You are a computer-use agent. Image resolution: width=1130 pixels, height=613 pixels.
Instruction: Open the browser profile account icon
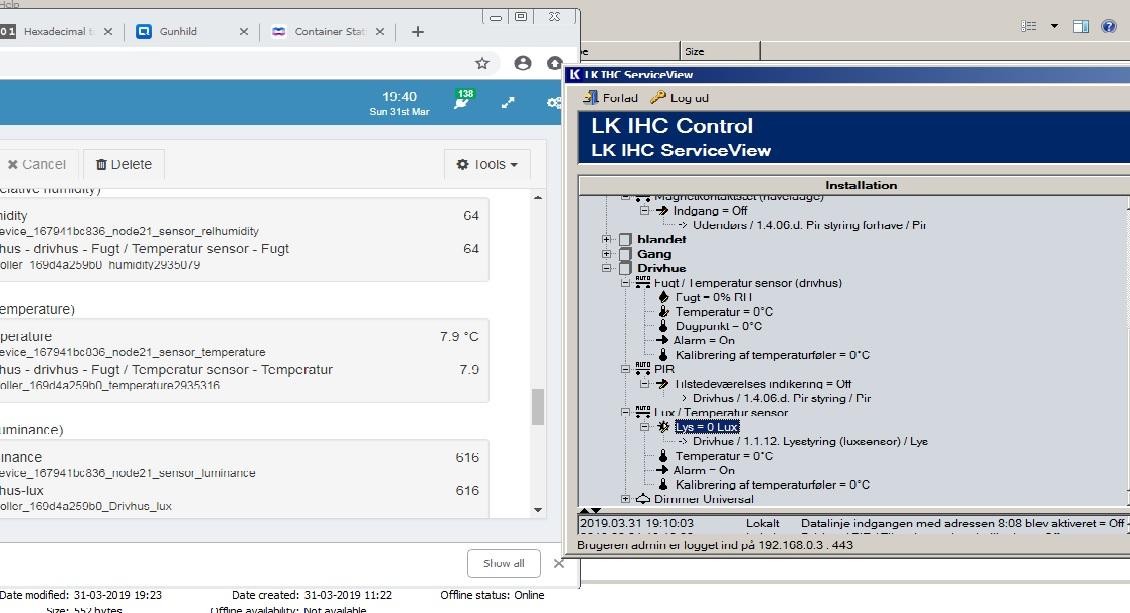(x=522, y=63)
